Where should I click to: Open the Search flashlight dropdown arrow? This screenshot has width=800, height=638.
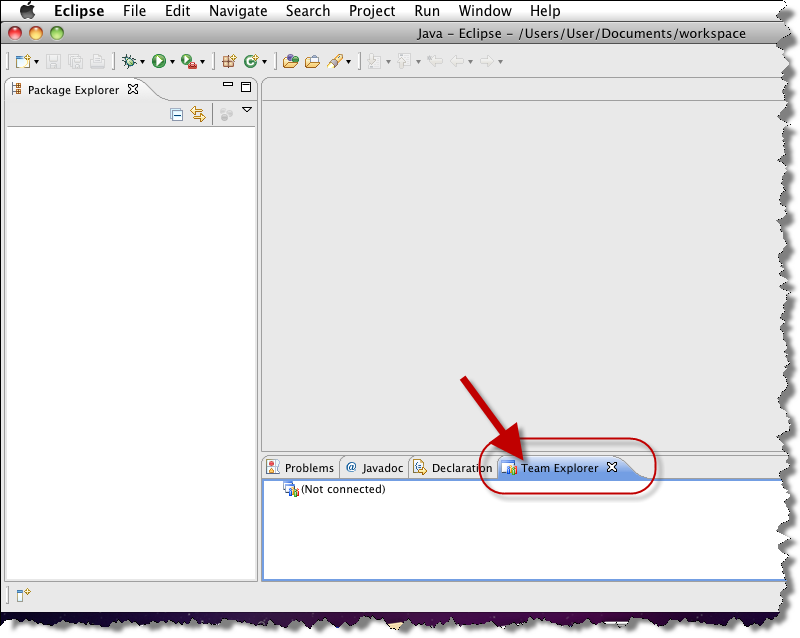point(348,62)
